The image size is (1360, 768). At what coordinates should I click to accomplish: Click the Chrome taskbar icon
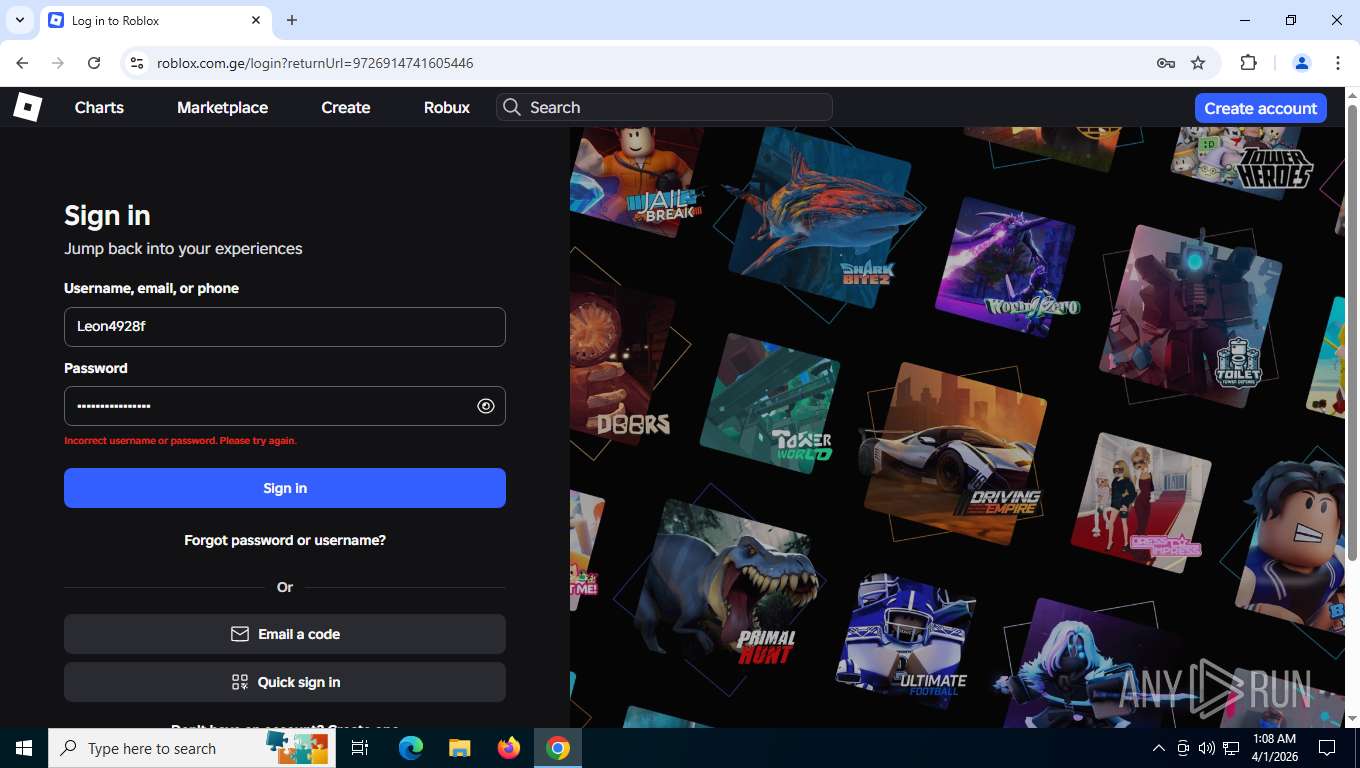pyautogui.click(x=558, y=748)
